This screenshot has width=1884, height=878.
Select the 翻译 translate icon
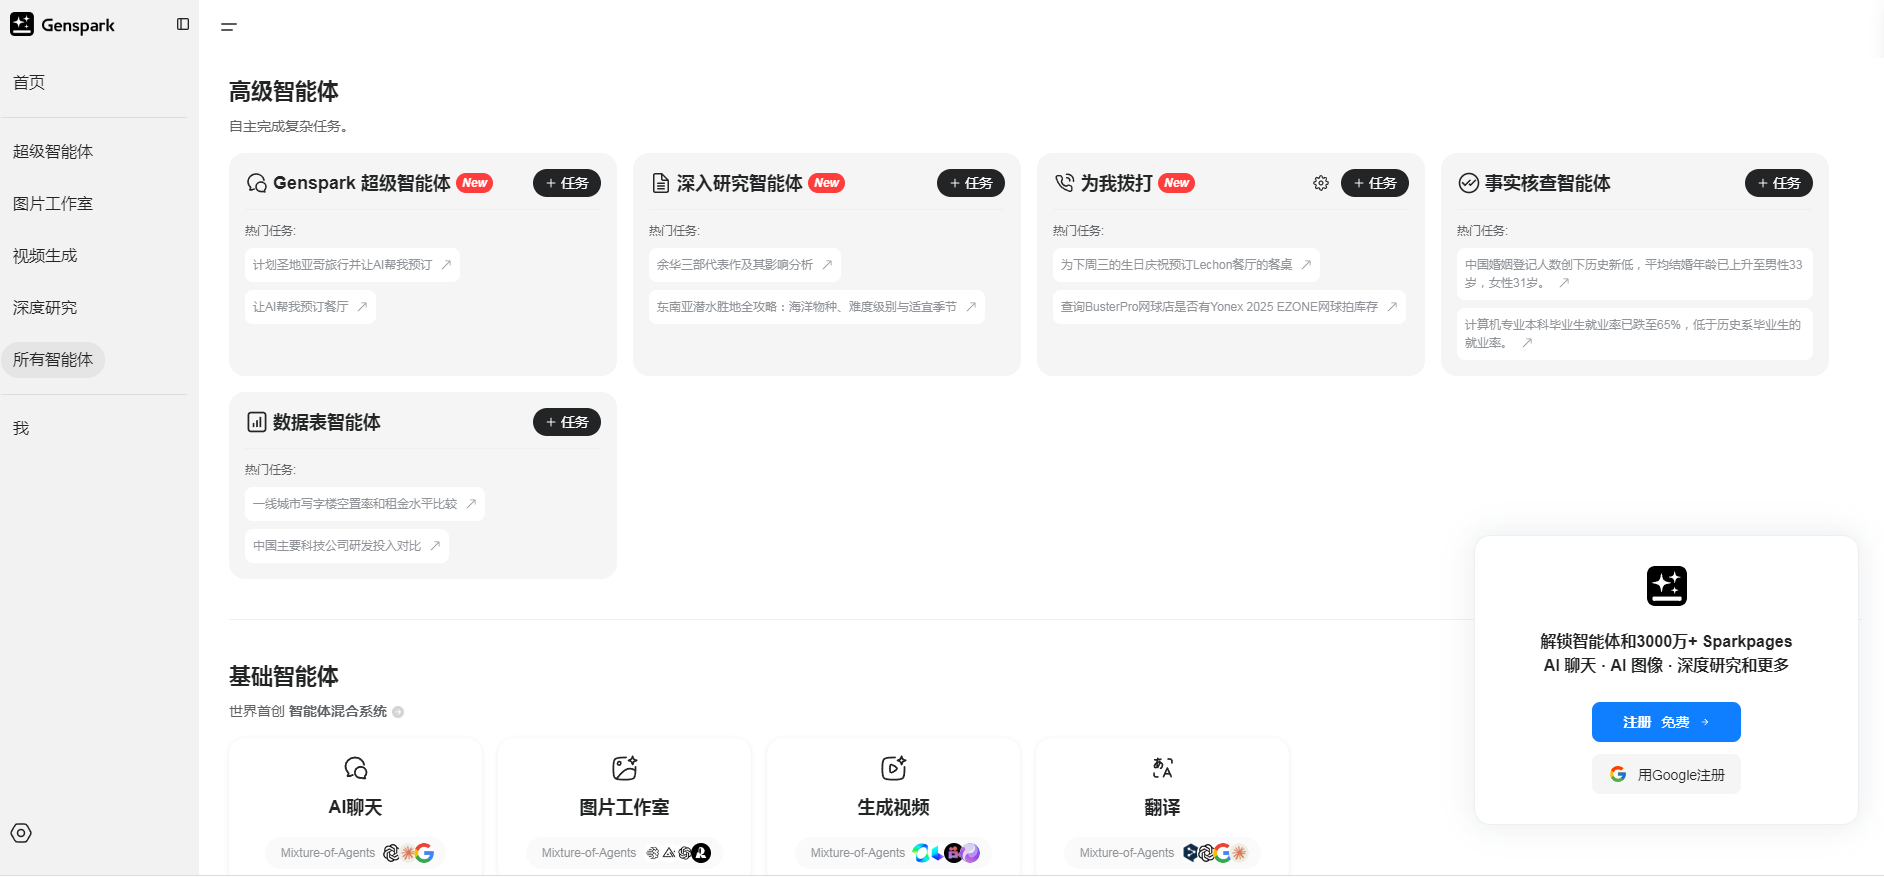click(x=1162, y=768)
